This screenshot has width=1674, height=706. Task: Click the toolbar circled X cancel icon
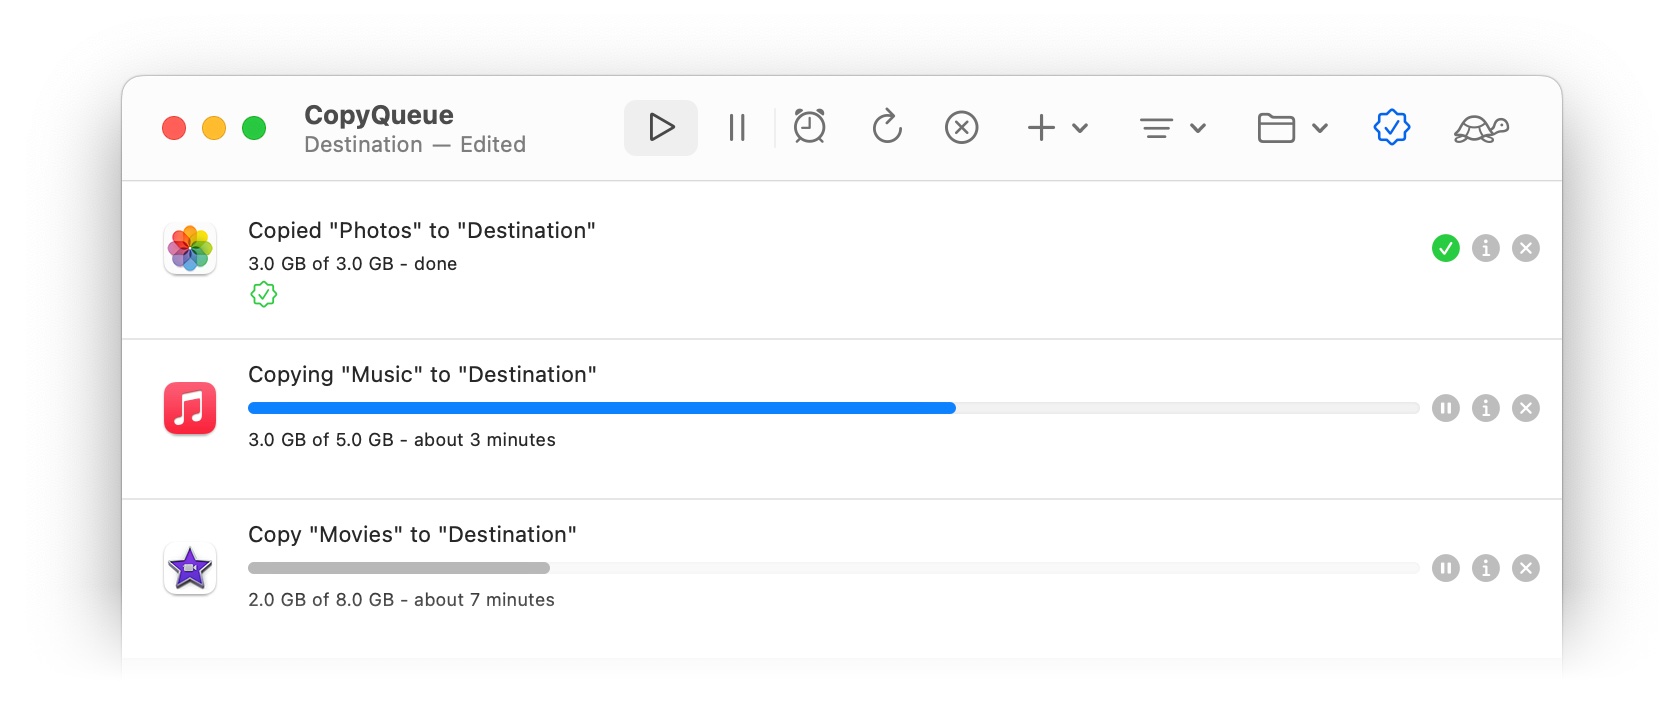point(961,128)
